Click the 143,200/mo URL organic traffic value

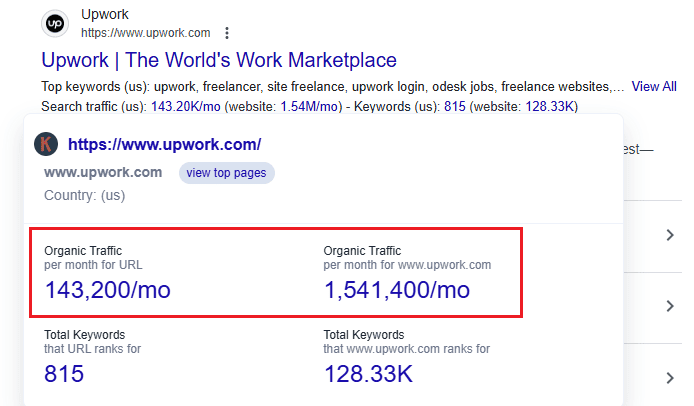[108, 290]
